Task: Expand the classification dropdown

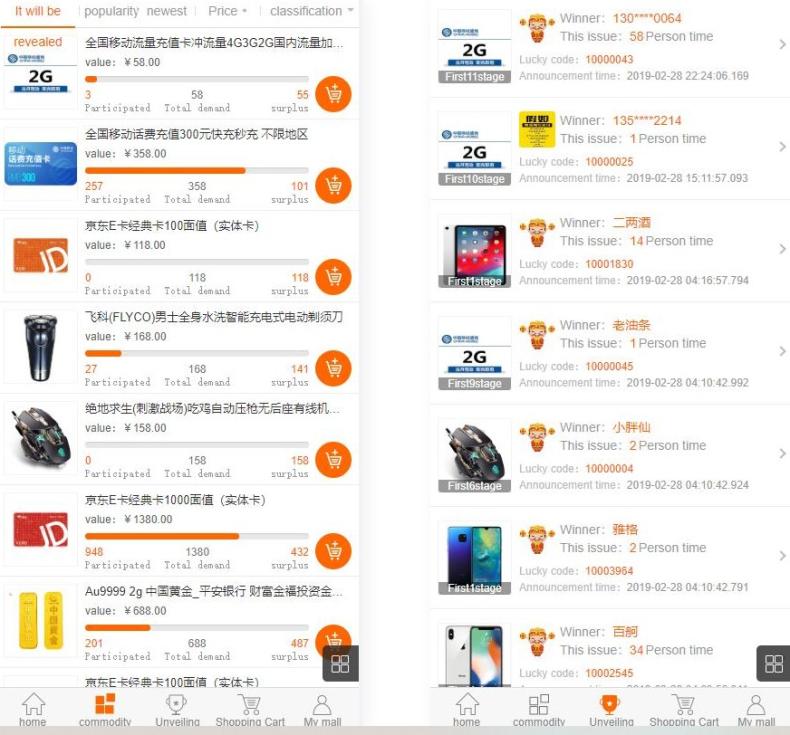Action: point(311,11)
